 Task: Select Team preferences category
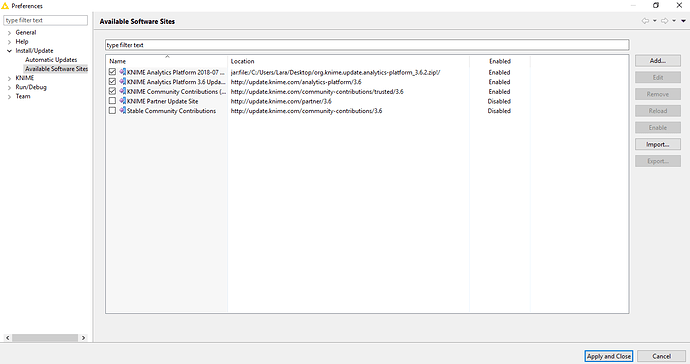pos(23,96)
